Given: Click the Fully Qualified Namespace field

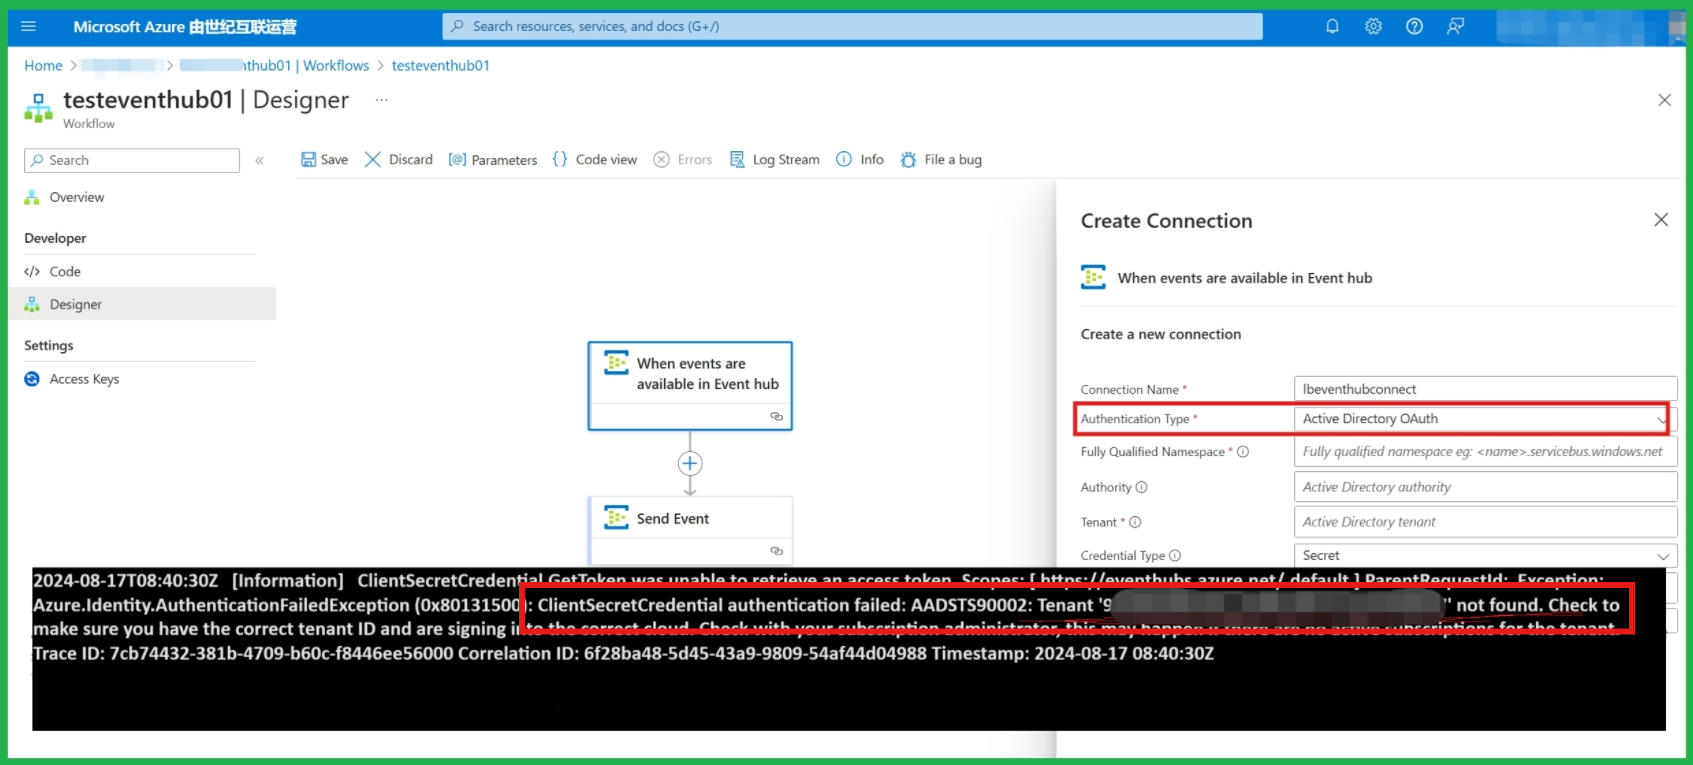Looking at the screenshot, I should coord(1484,452).
